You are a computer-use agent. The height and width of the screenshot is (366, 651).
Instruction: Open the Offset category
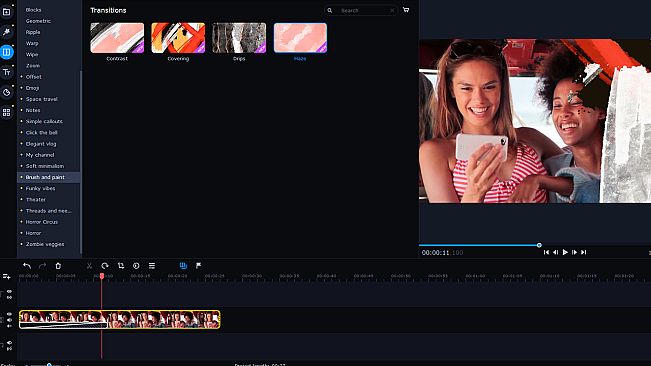(33, 77)
